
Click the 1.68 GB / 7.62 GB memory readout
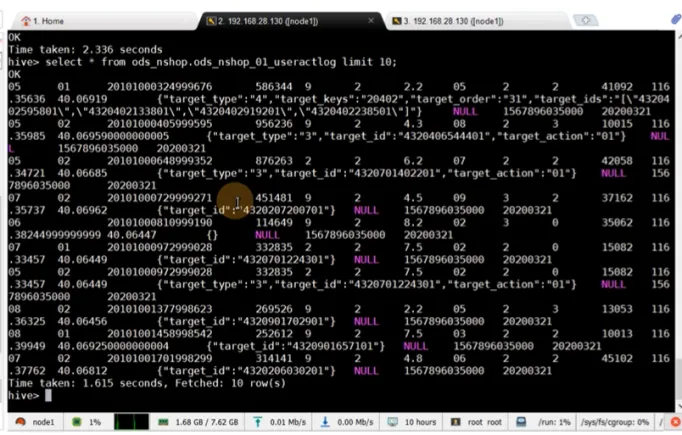tap(207, 422)
